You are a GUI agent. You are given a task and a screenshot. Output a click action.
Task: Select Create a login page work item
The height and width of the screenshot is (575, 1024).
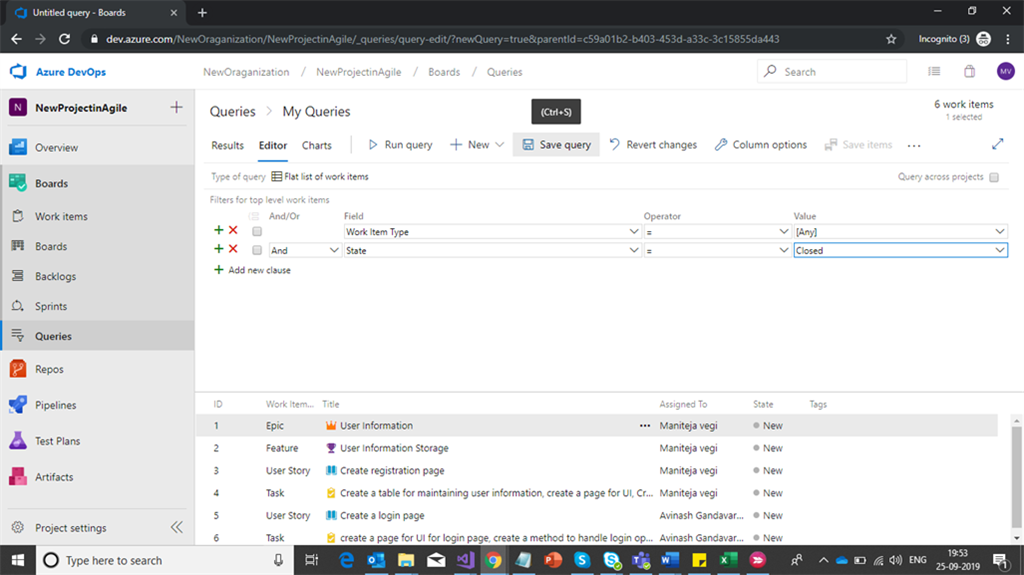tap(382, 516)
